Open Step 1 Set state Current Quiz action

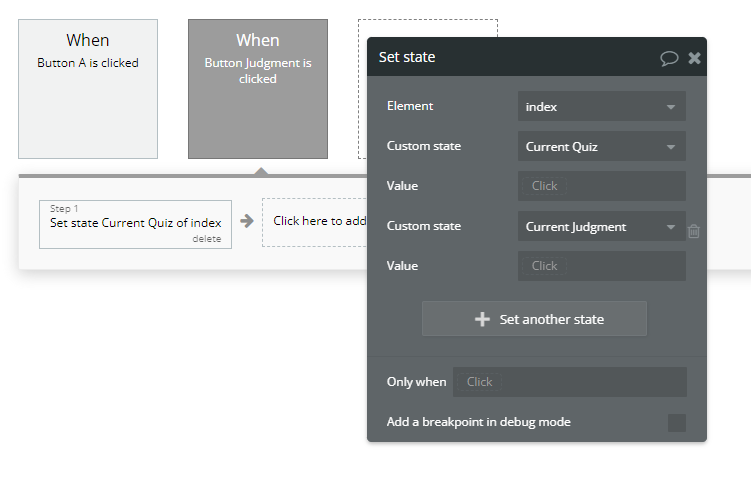tap(135, 222)
